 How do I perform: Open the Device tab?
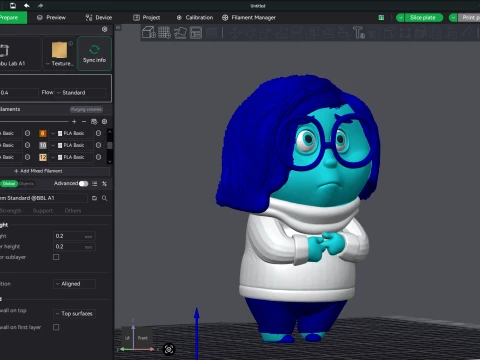pos(99,18)
